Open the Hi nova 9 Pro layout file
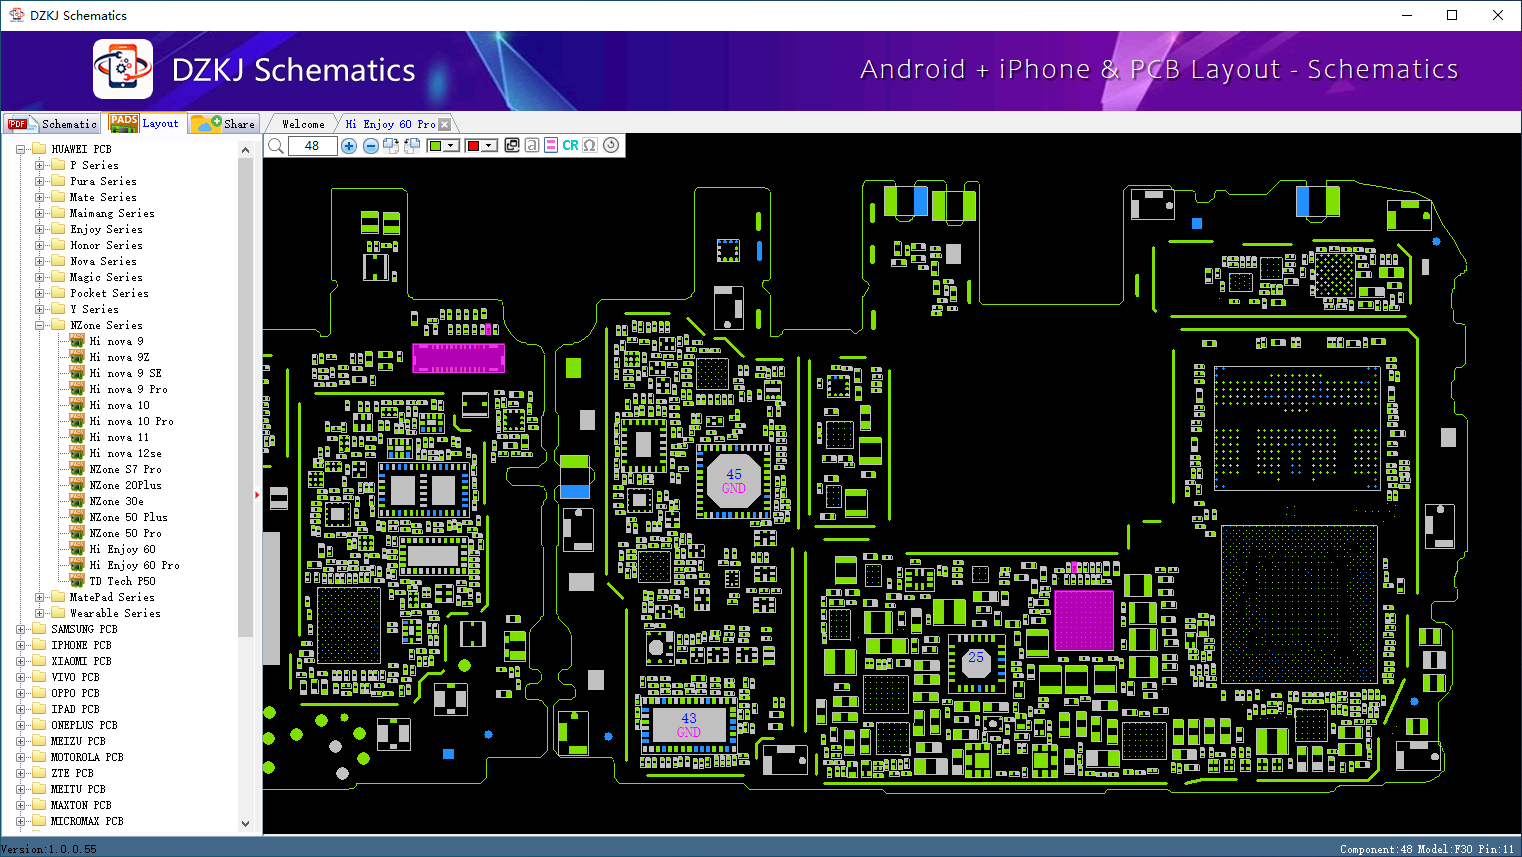The image size is (1522, 857). click(x=128, y=389)
